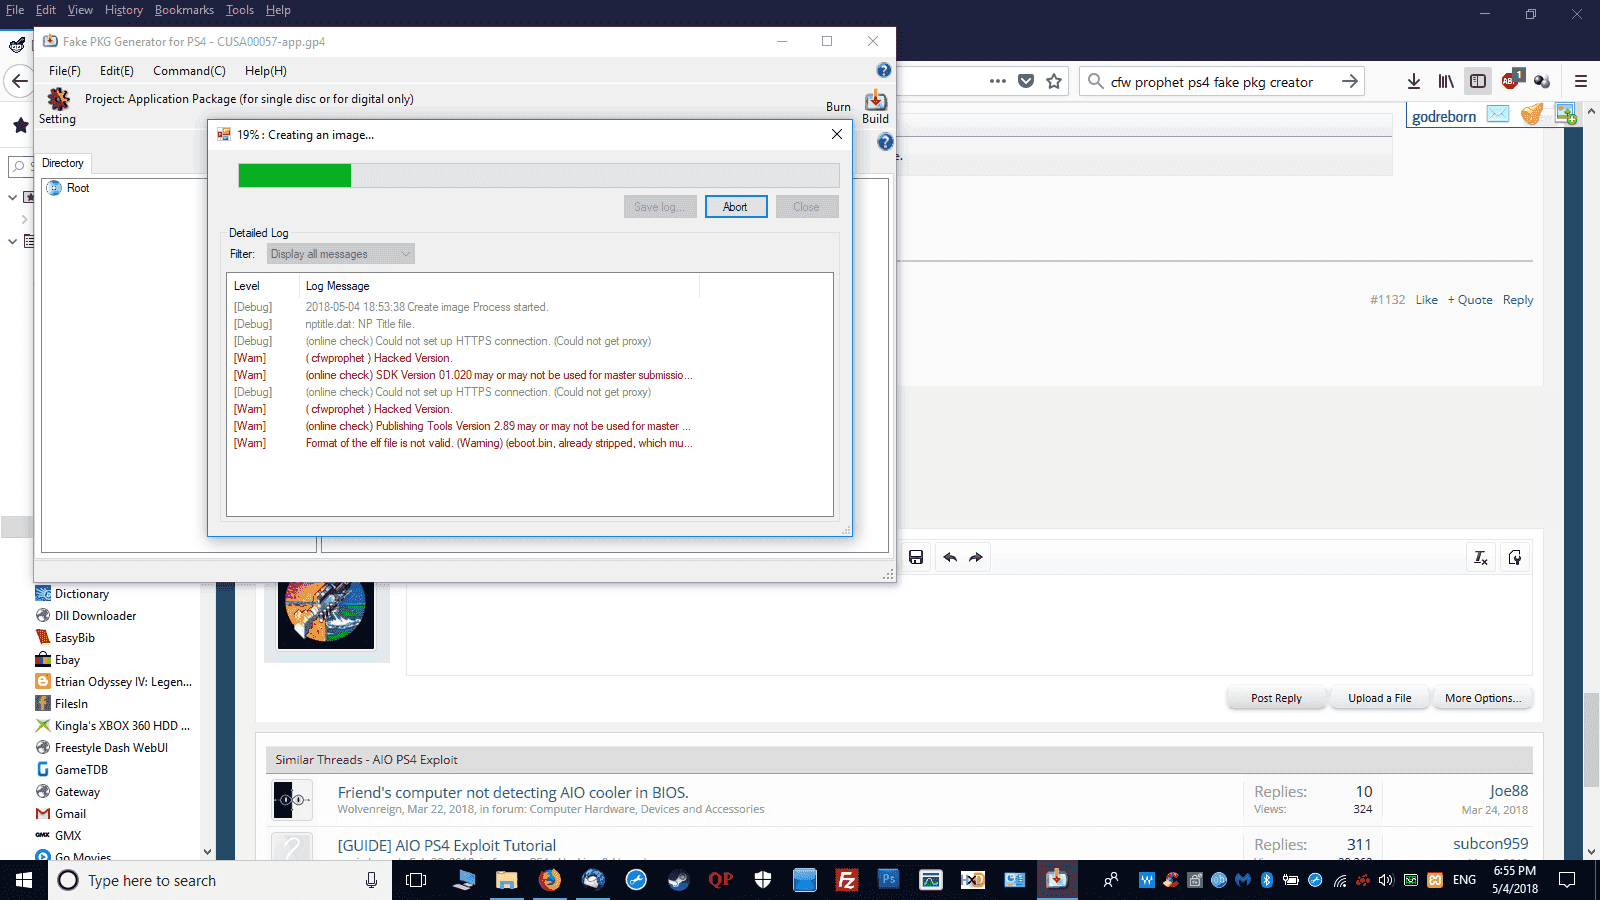The image size is (1600, 900).
Task: Click the save draft floppy icon in the editor
Action: tap(916, 557)
